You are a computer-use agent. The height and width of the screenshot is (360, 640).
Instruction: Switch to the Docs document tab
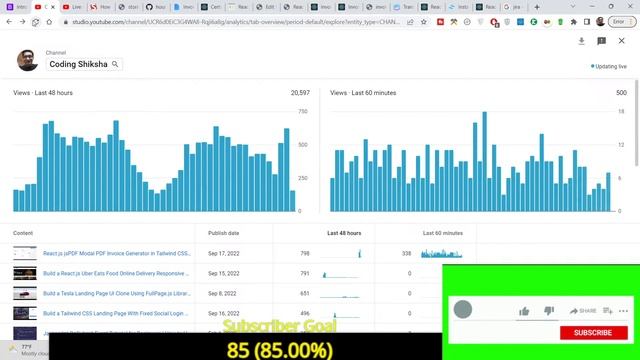pyautogui.click(x=183, y=7)
